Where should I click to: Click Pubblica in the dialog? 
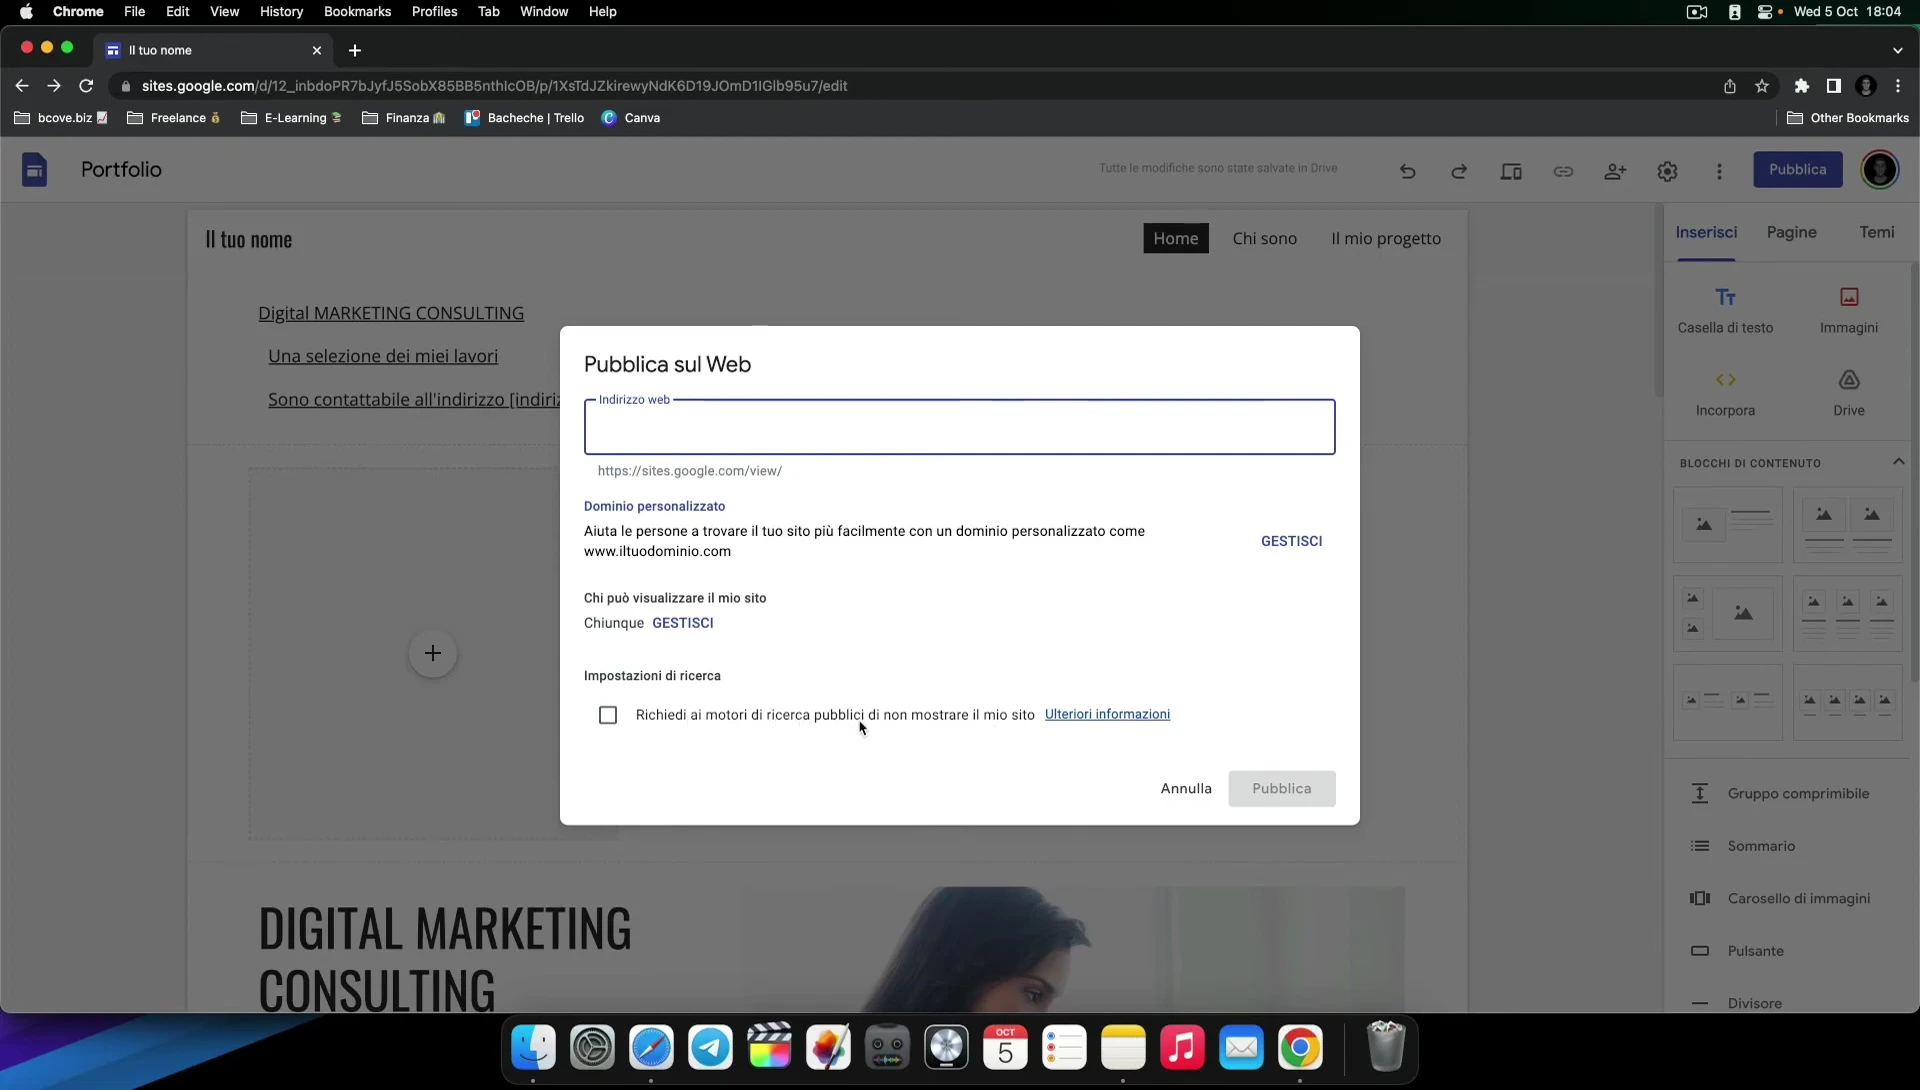[1281, 788]
